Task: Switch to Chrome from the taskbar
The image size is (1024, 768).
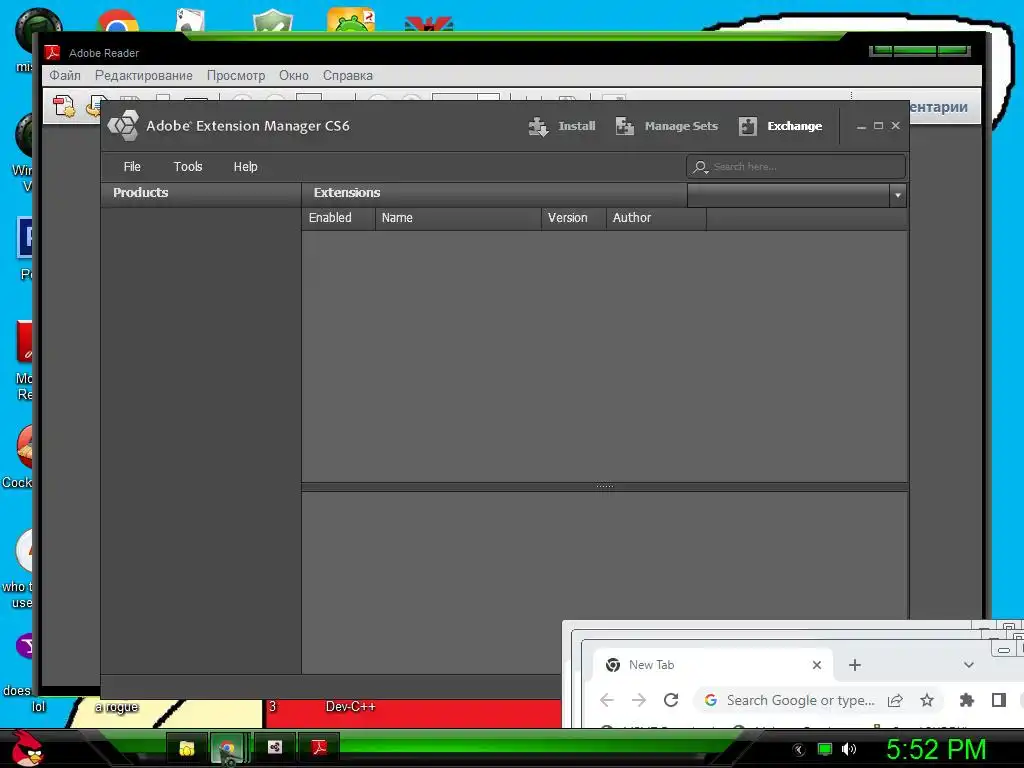Action: (227, 748)
